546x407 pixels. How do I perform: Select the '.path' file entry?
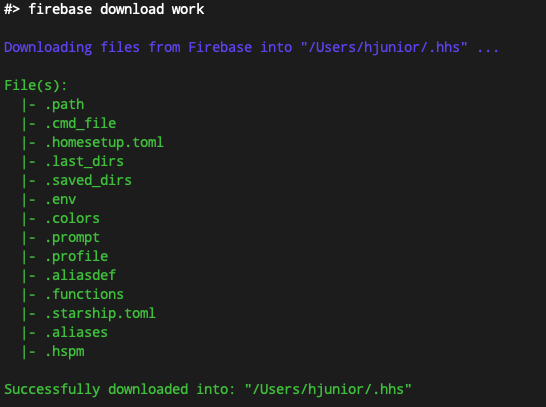(x=64, y=104)
